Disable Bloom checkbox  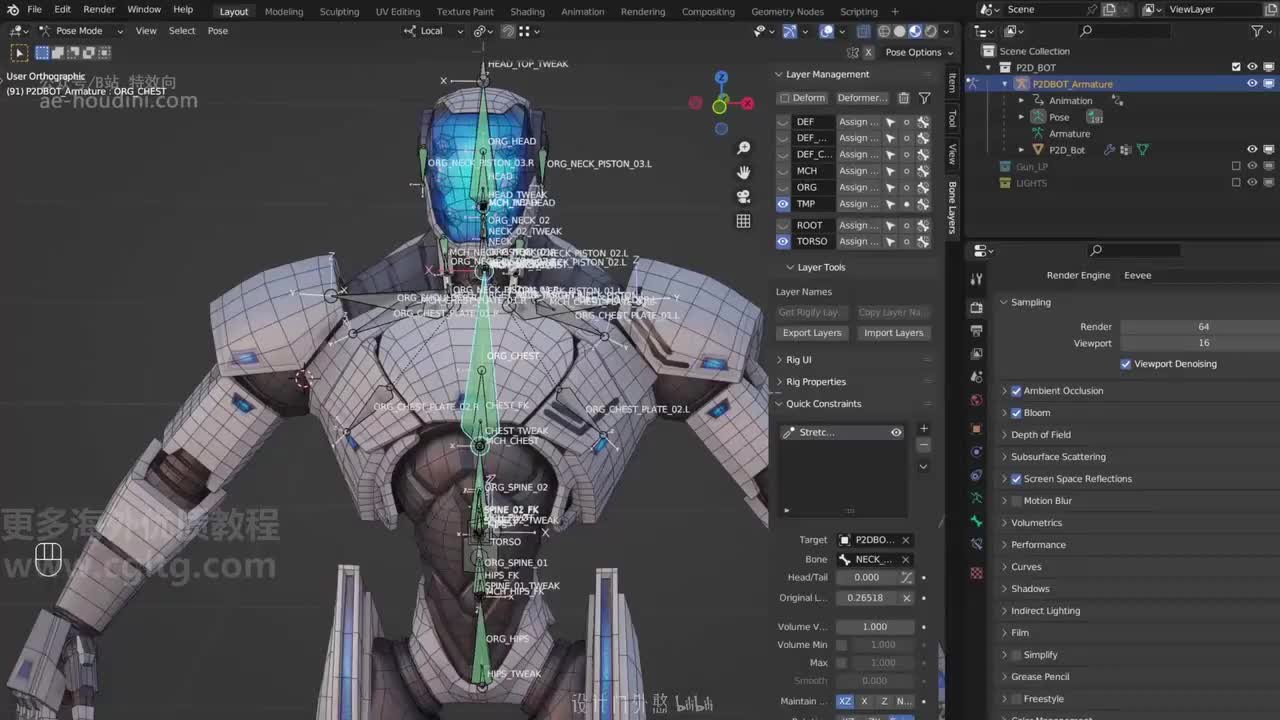1016,413
